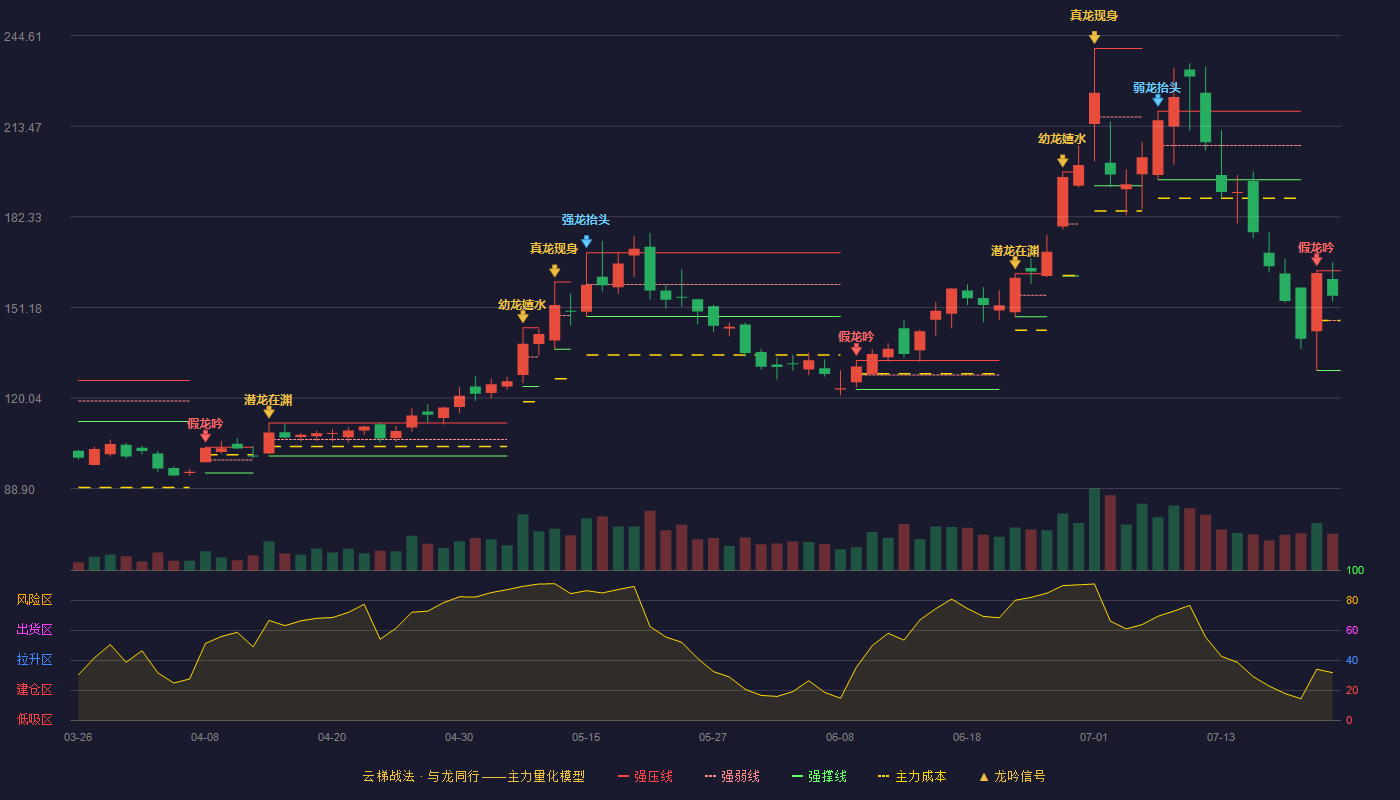Click the magenta 60 indicator scale value
This screenshot has height=800, width=1400.
1352,630
